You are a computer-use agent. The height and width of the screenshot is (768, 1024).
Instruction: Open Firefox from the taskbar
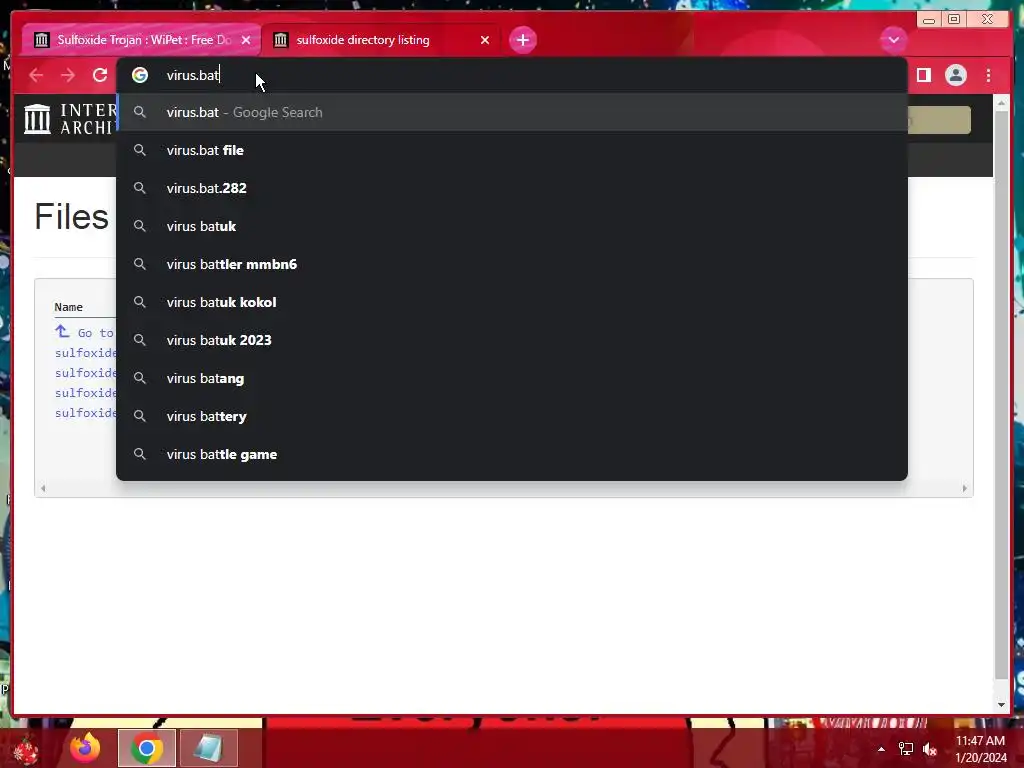86,748
